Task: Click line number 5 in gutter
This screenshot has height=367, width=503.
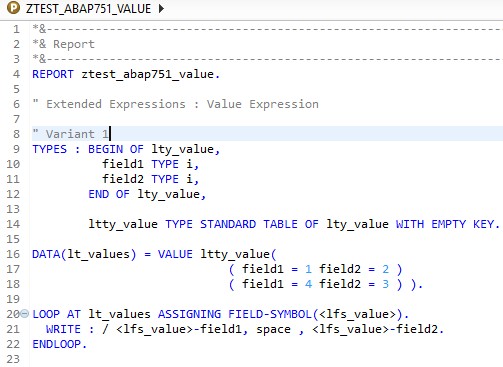Action: [x=16, y=89]
